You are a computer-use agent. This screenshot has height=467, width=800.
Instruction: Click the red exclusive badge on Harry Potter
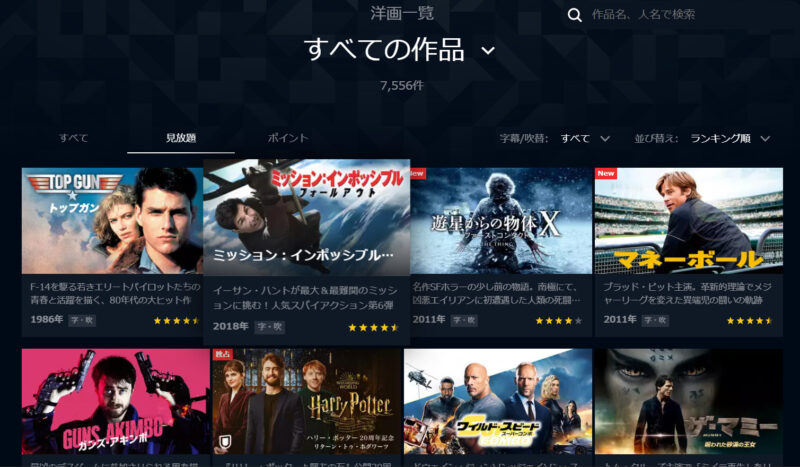click(222, 354)
